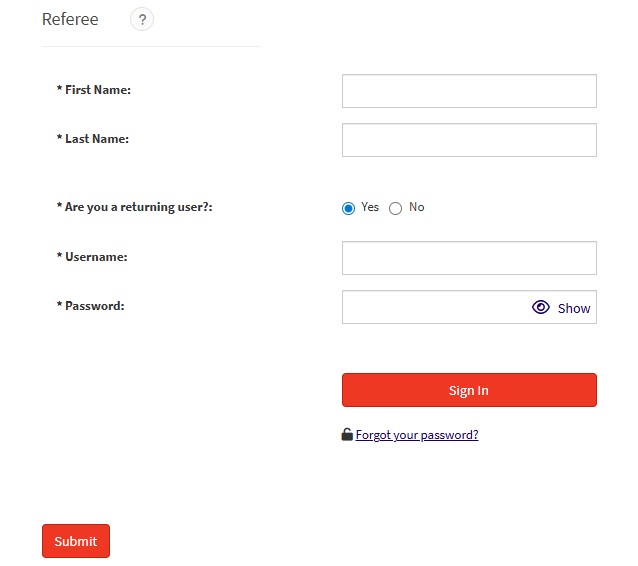Screen dimensions: 638x566
Task: Click the eye icon in Password field
Action: pyautogui.click(x=540, y=307)
